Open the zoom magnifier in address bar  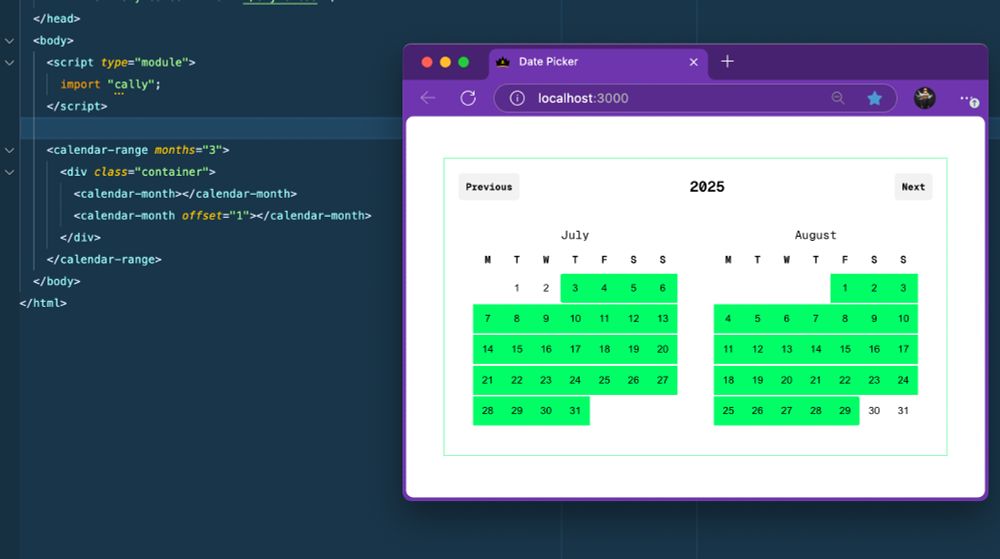[x=838, y=98]
